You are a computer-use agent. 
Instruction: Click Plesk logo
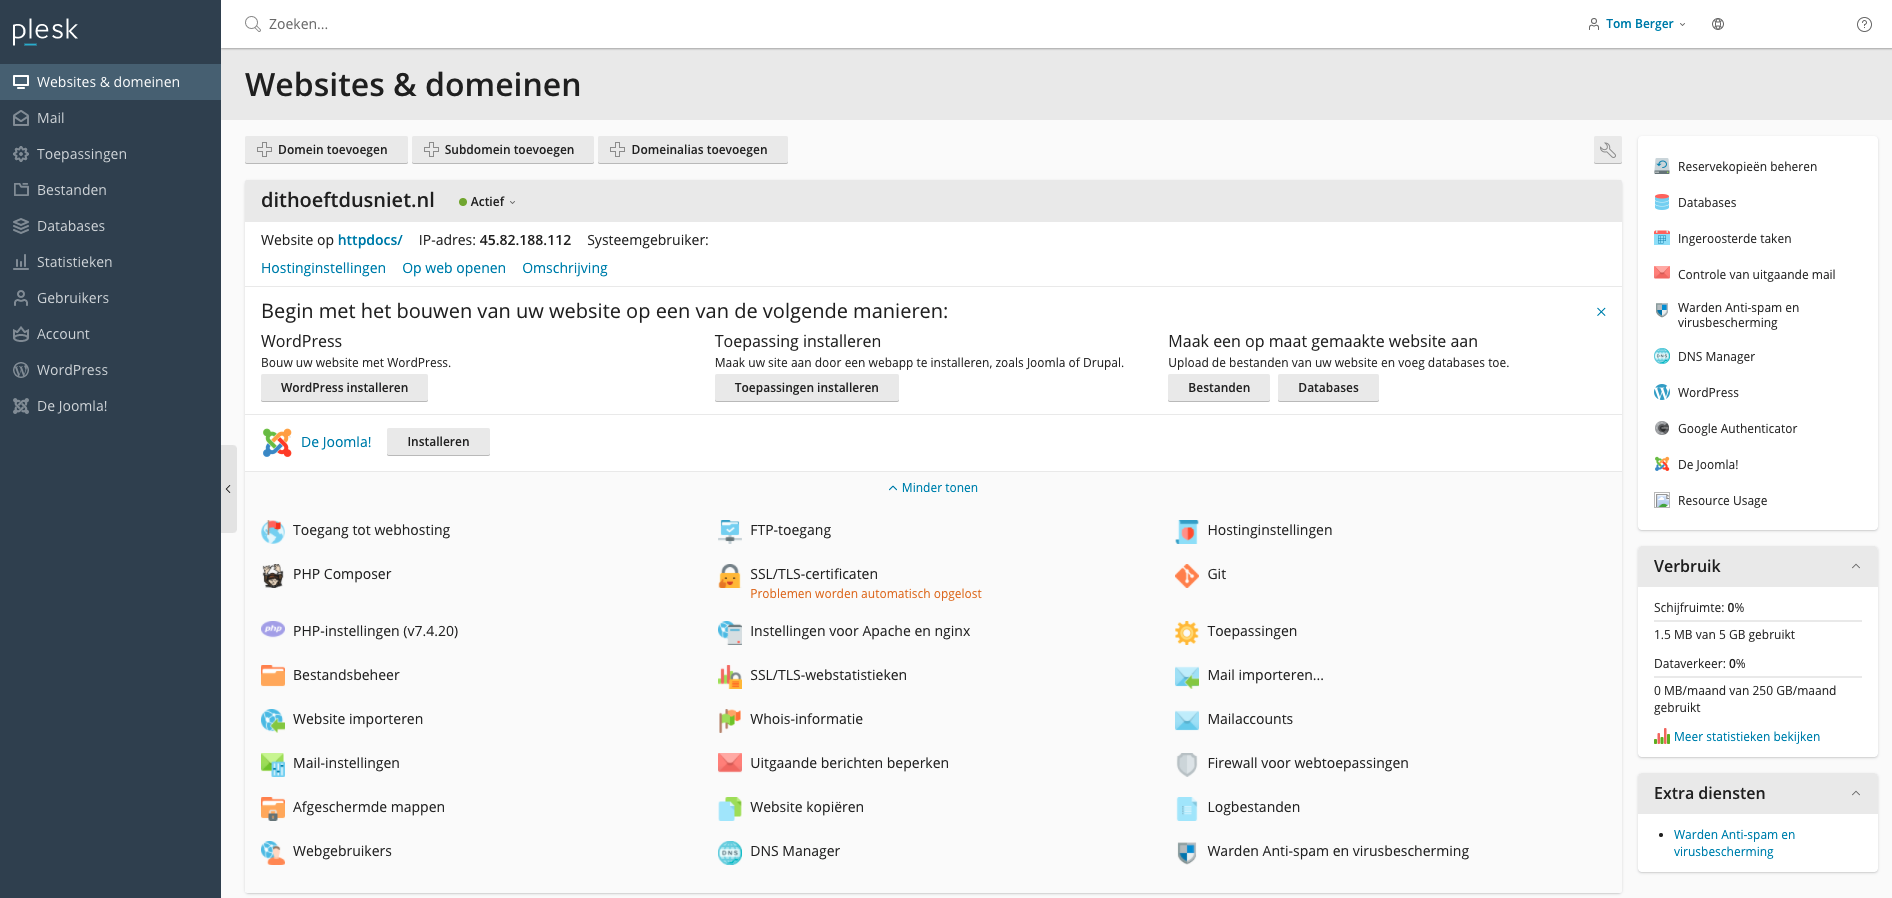pos(45,31)
